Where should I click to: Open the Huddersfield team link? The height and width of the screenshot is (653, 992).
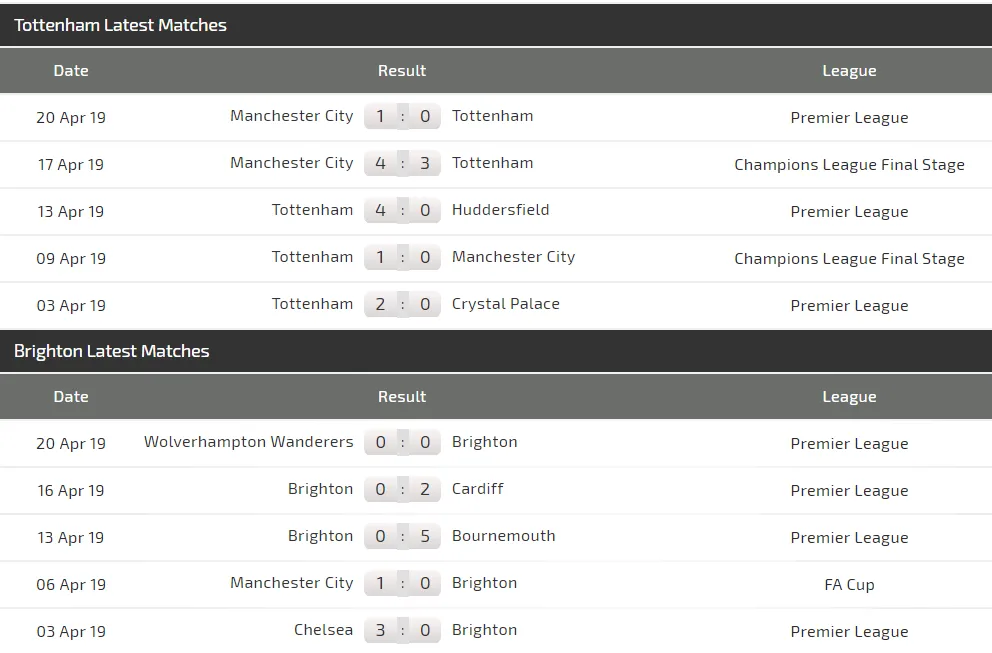[500, 210]
